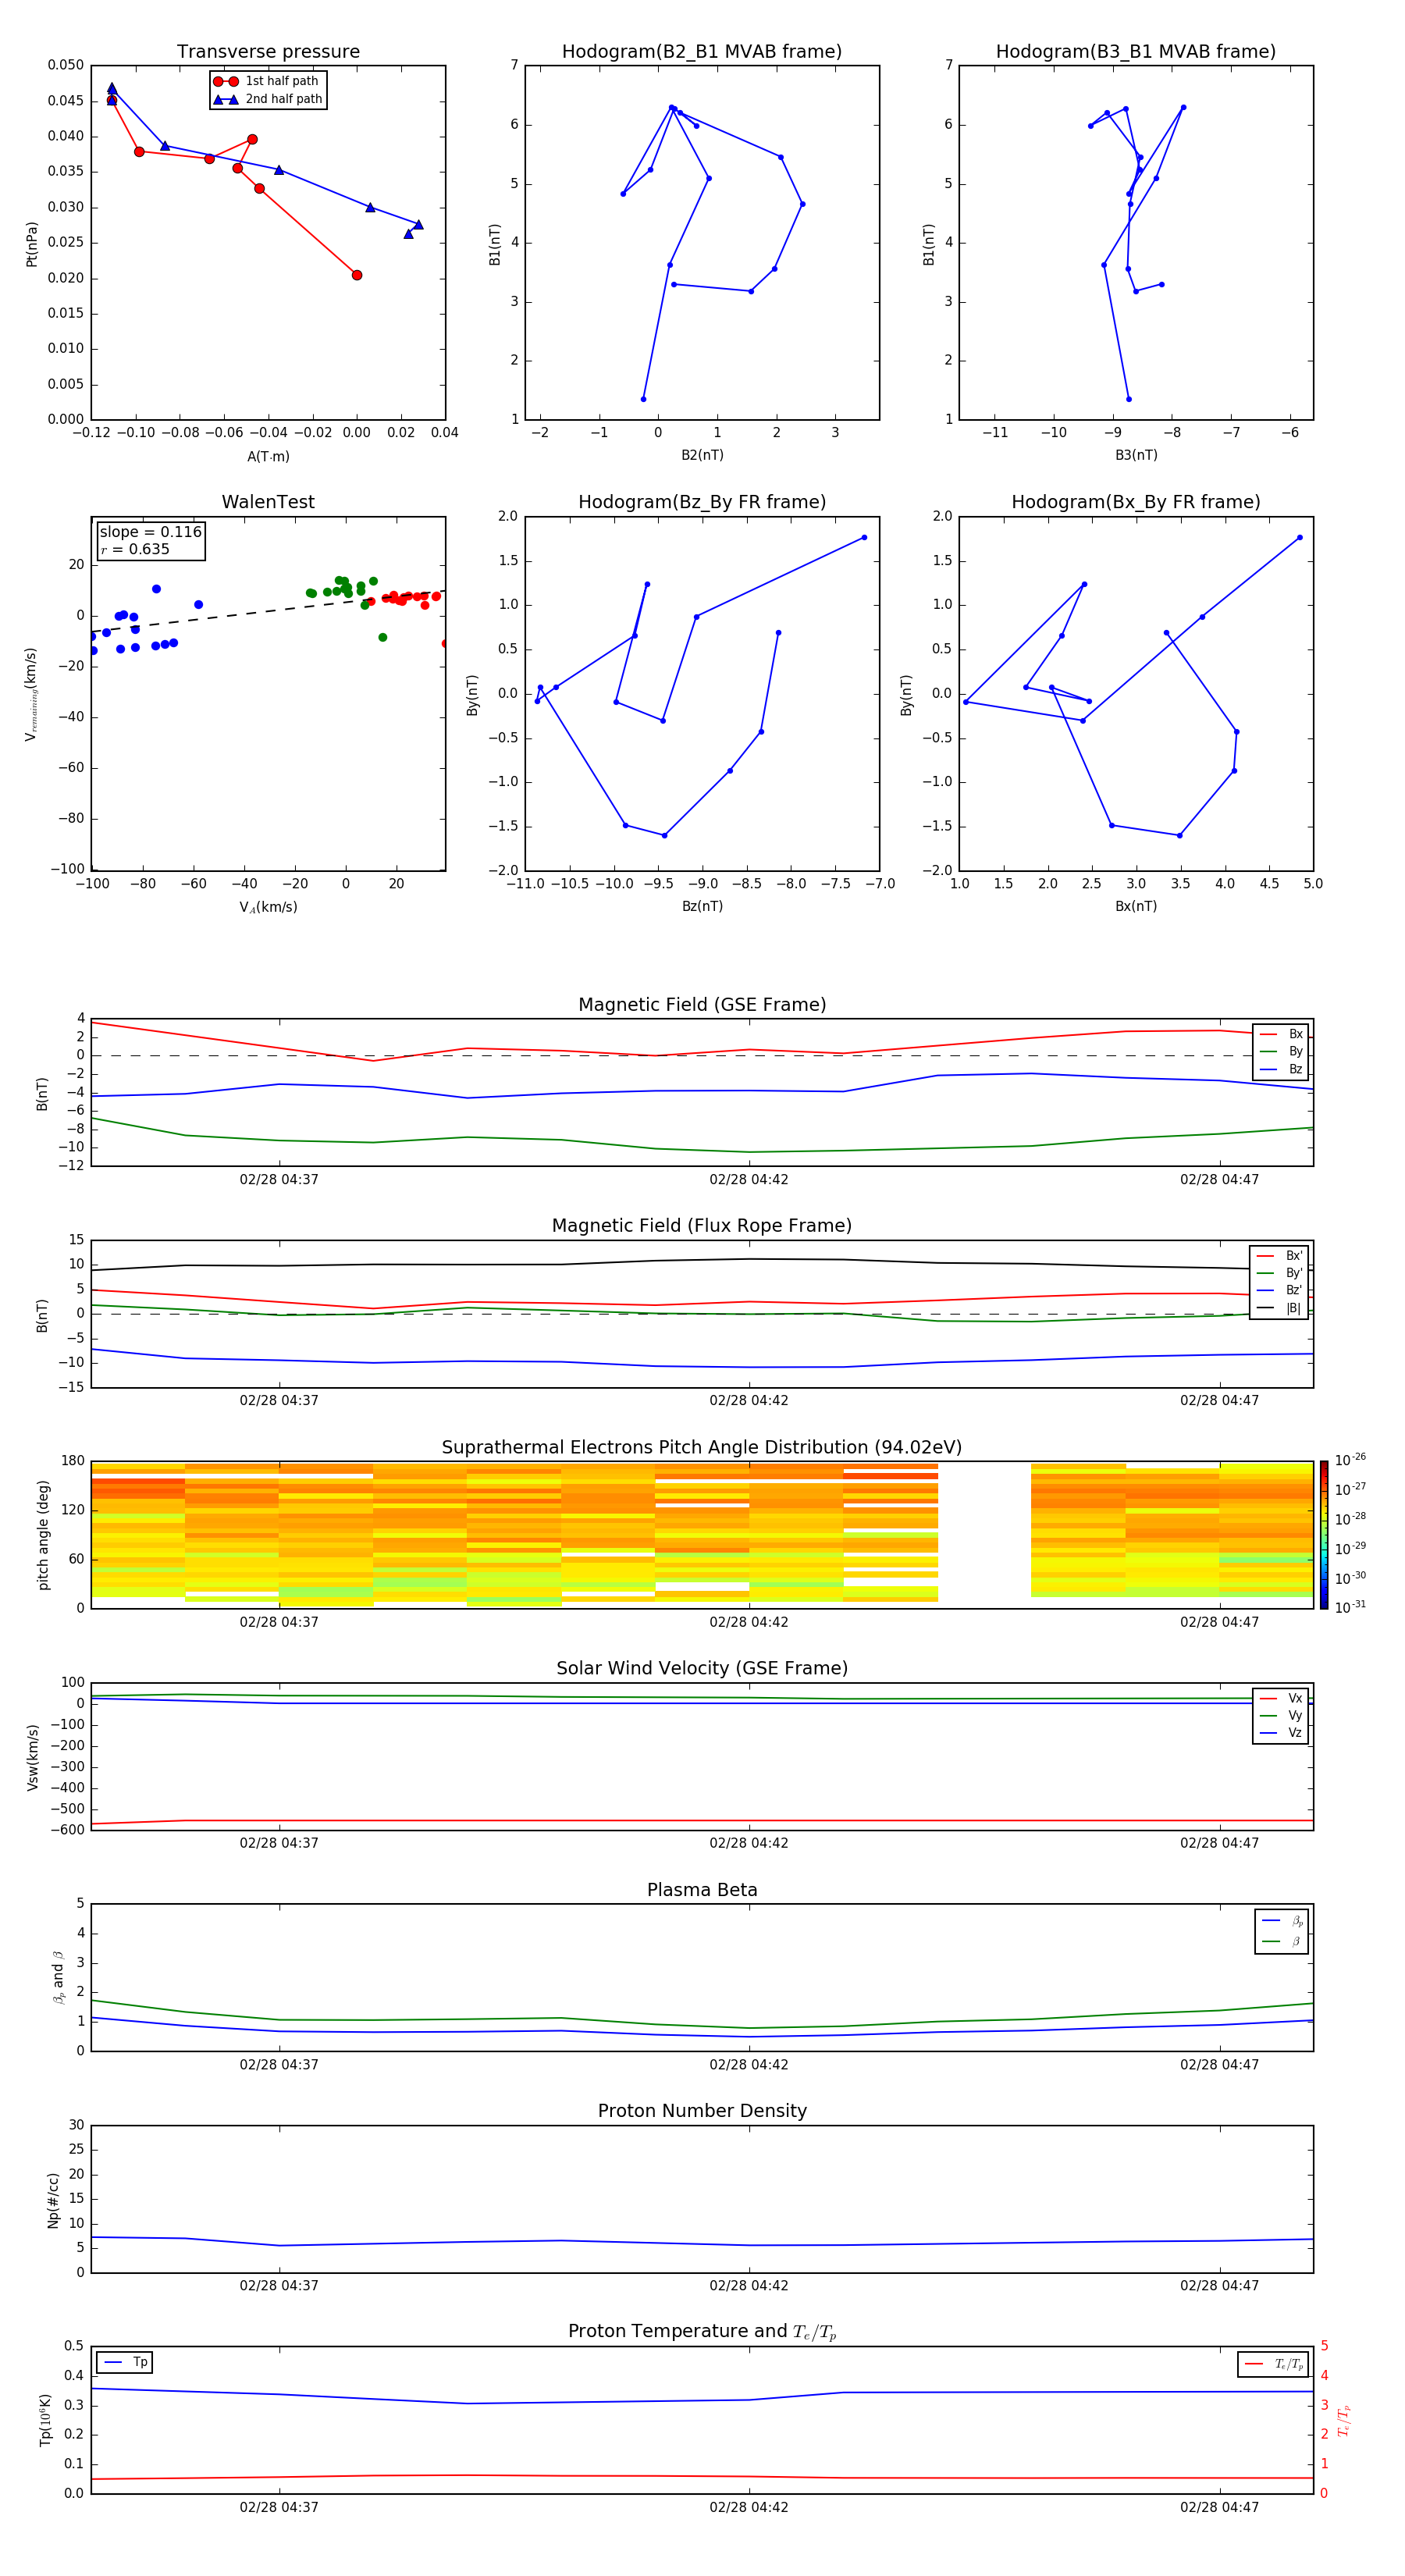Click 'Solar Wind Velocity (GSE Frame)' title
This screenshot has width=1405, height=2576.
702,1668
